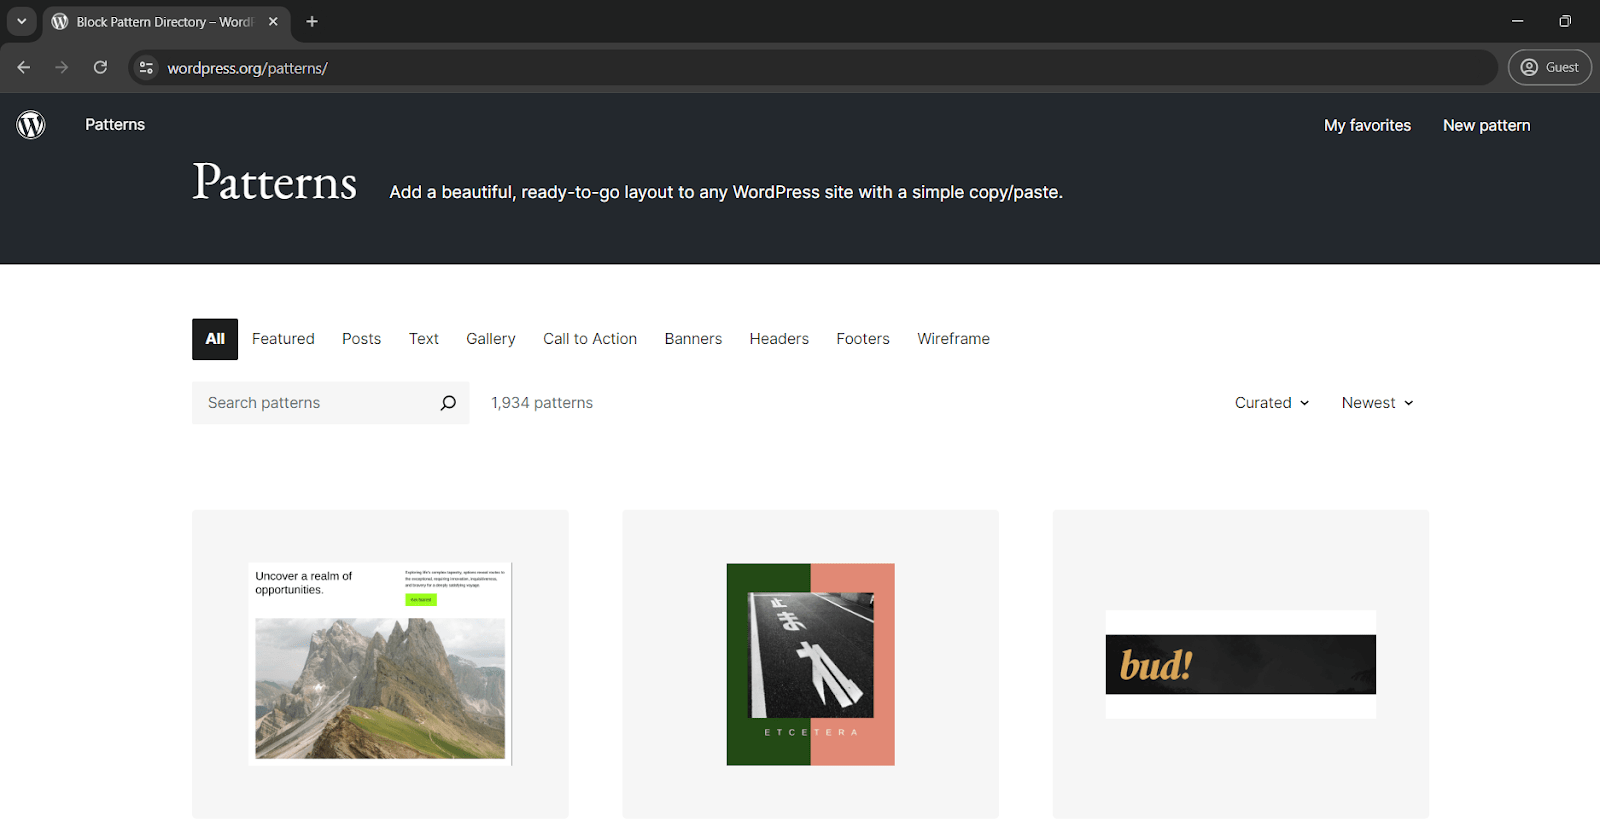Screen dimensions: 1600x828
Task: Expand the Curated filter dropdown
Action: [1271, 403]
